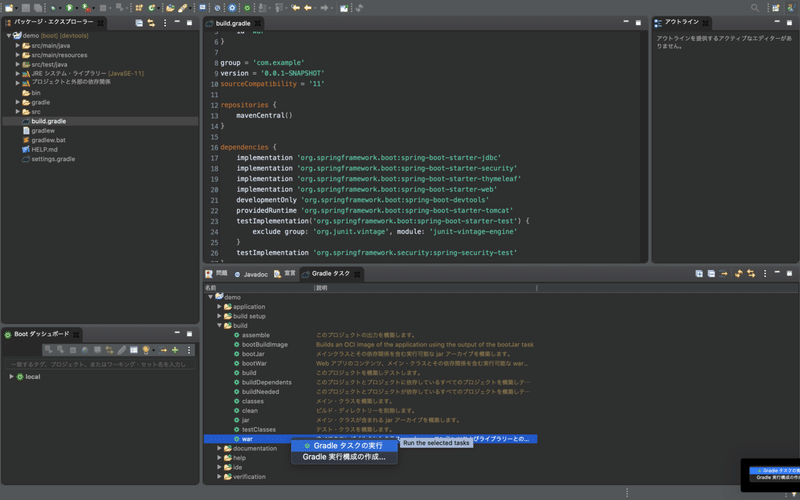800x500 pixels.
Task: Open the dropdown arrow next to Run button
Action: [77, 8]
